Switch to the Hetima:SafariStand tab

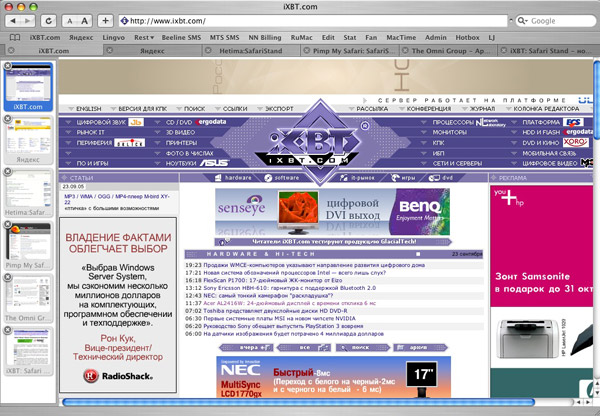(251, 51)
